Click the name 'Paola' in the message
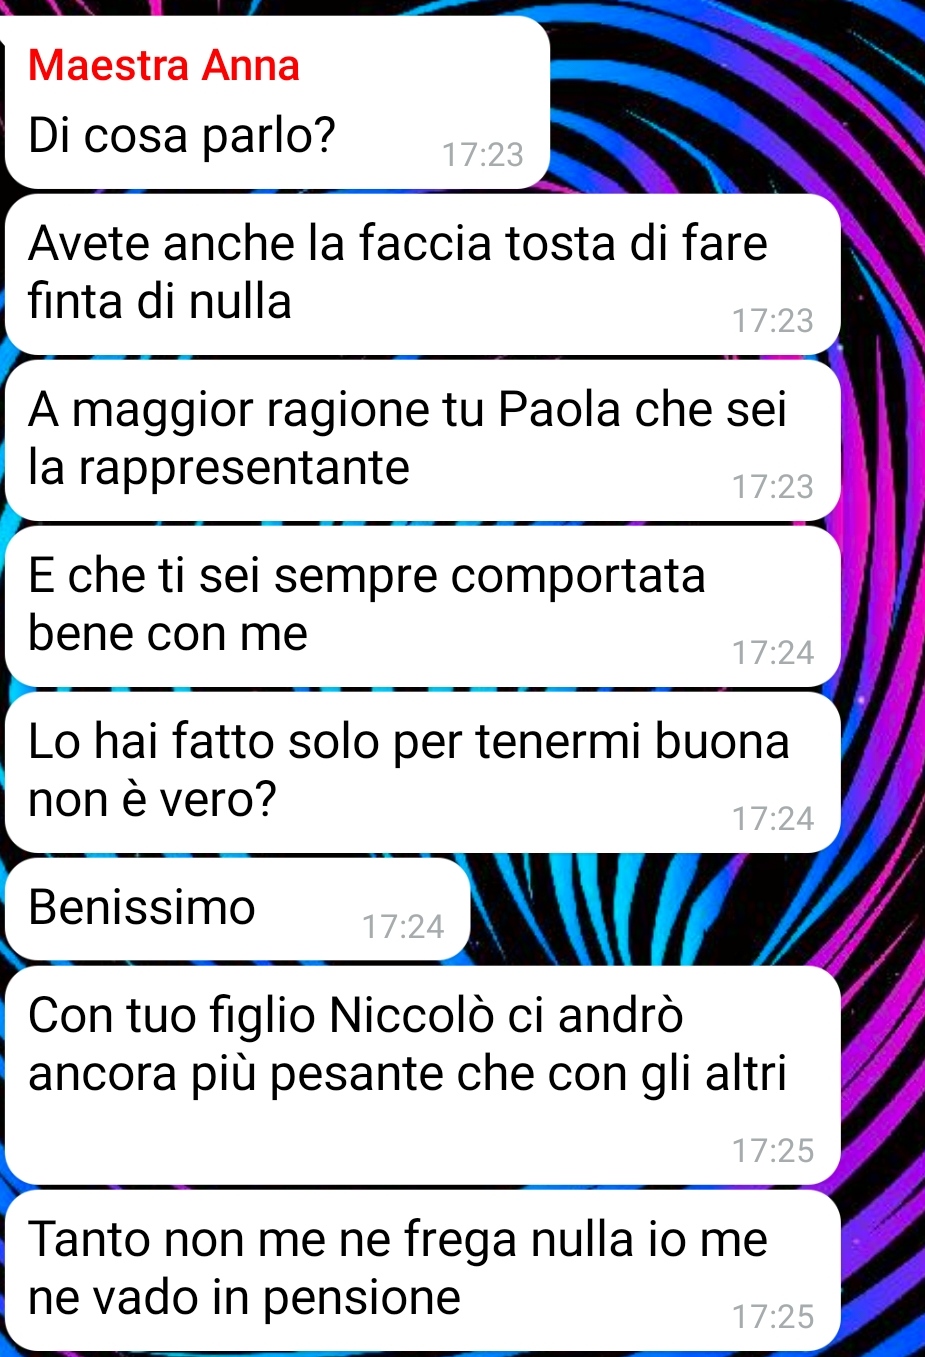925x1357 pixels. [x=560, y=408]
